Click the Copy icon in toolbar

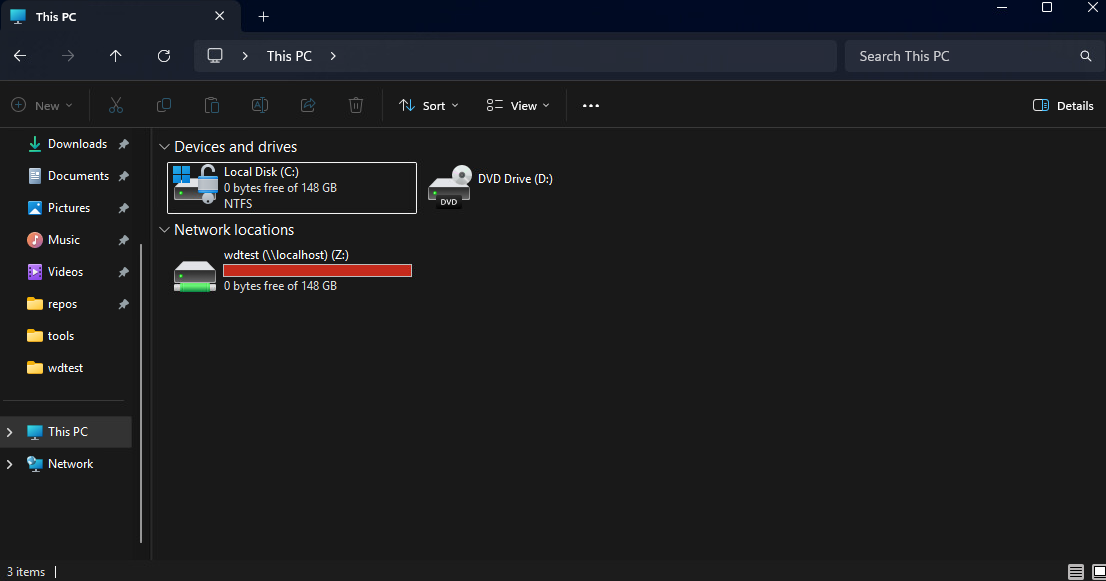coord(164,106)
